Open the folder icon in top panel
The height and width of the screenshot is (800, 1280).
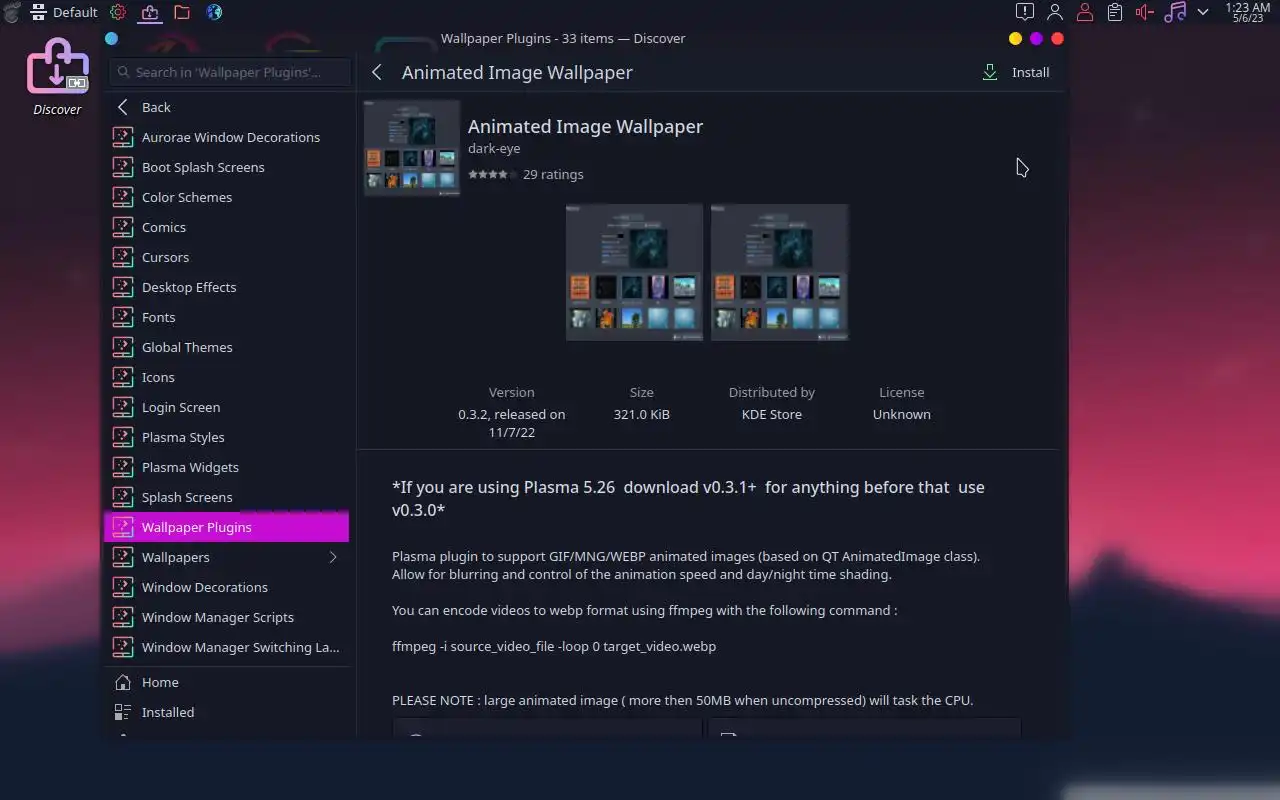[182, 12]
